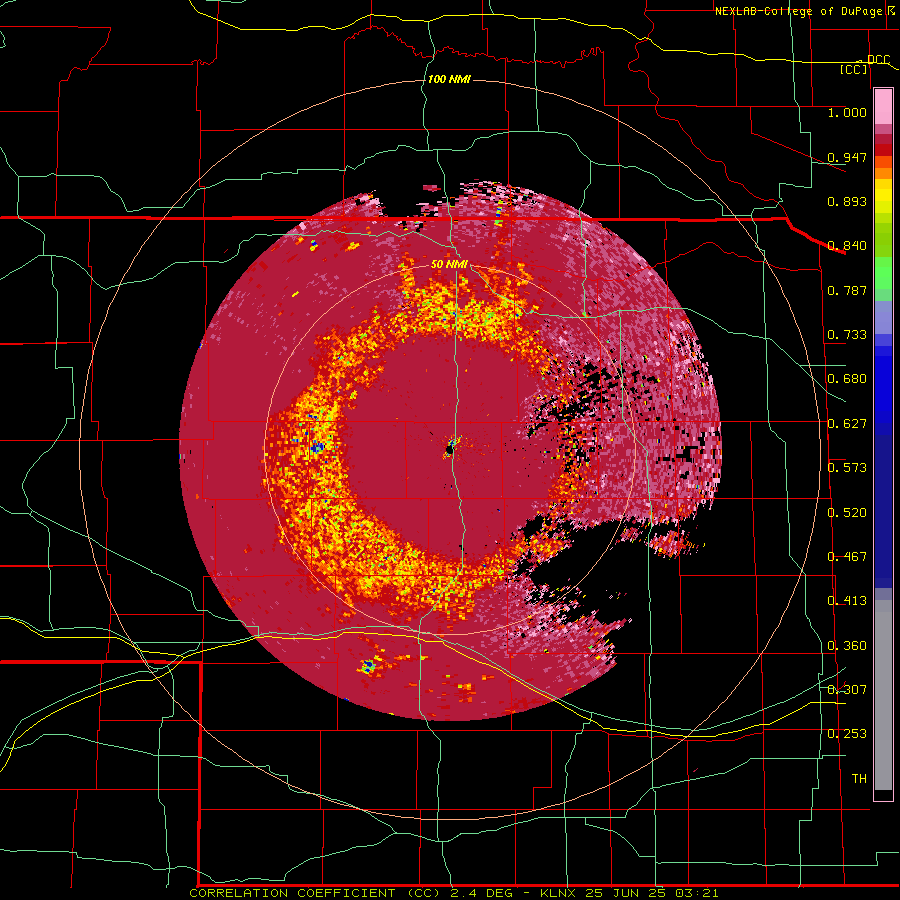Click the 1.000 value on the color scale
The image size is (900, 900).
847,112
